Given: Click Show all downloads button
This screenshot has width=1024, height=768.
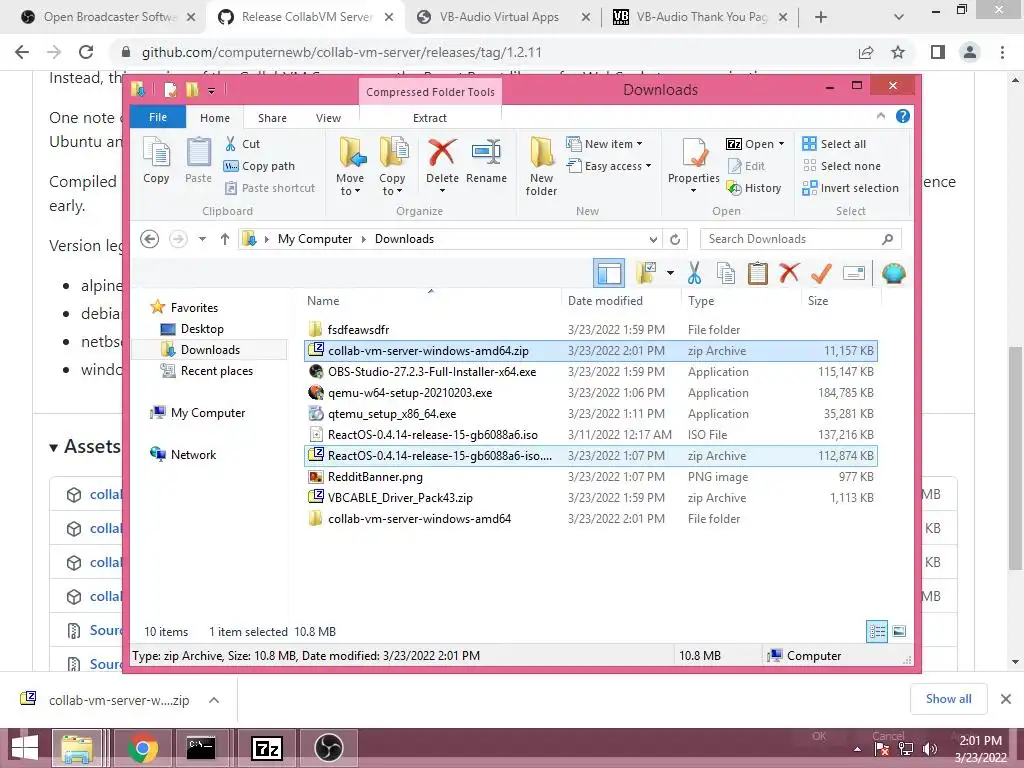Looking at the screenshot, I should pyautogui.click(x=948, y=699).
